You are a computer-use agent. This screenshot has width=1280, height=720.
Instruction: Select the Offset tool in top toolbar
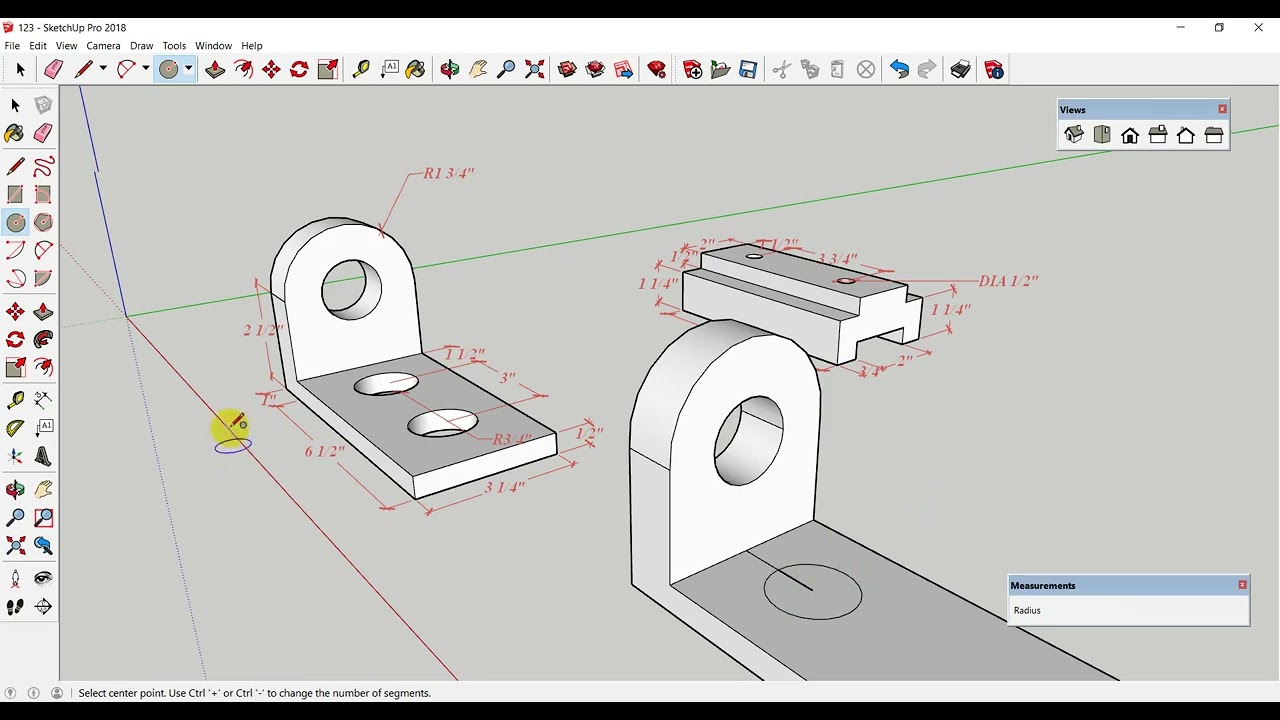pyautogui.click(x=243, y=69)
